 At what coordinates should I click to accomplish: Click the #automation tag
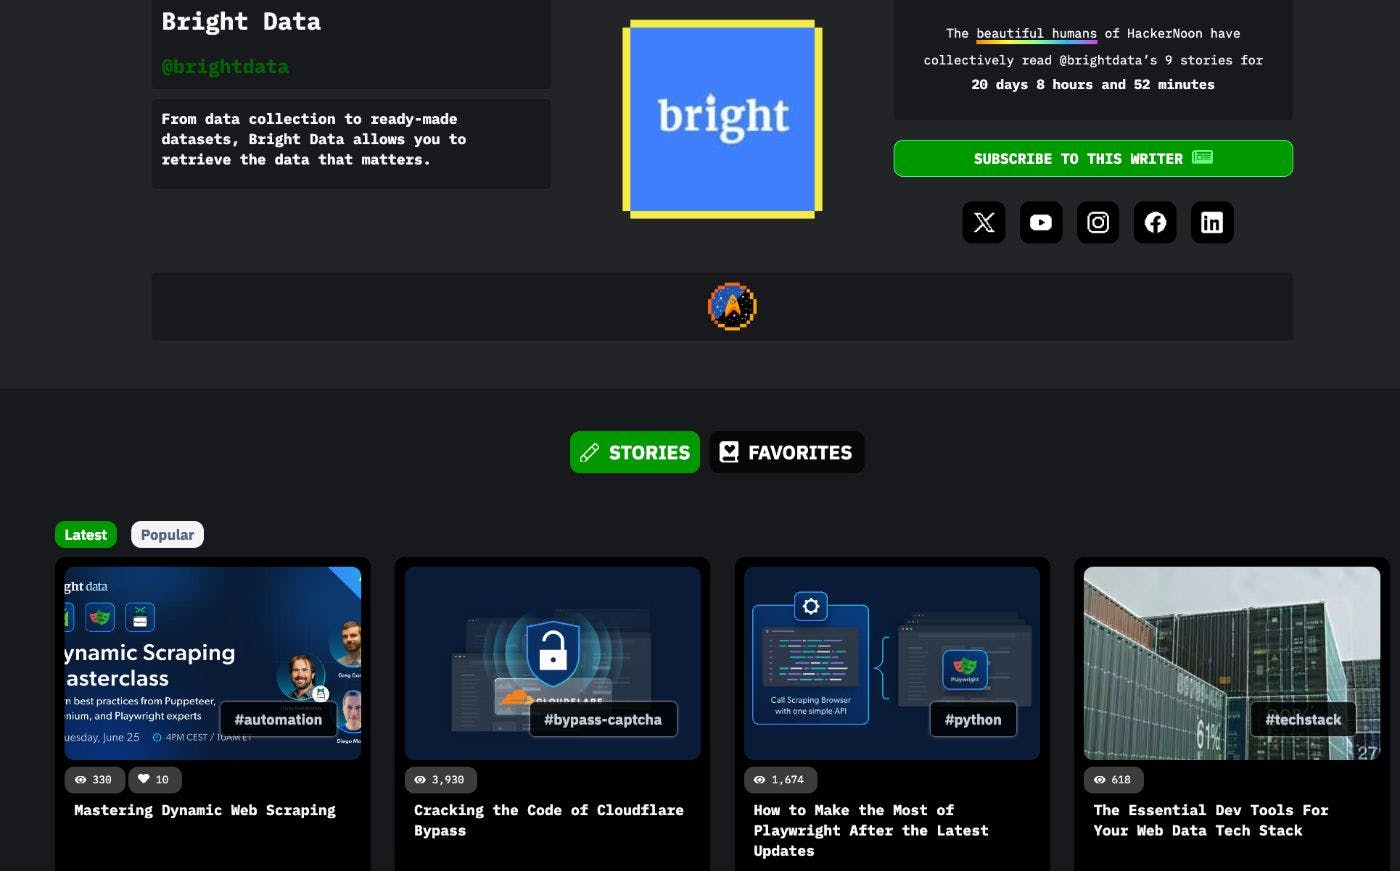(278, 719)
